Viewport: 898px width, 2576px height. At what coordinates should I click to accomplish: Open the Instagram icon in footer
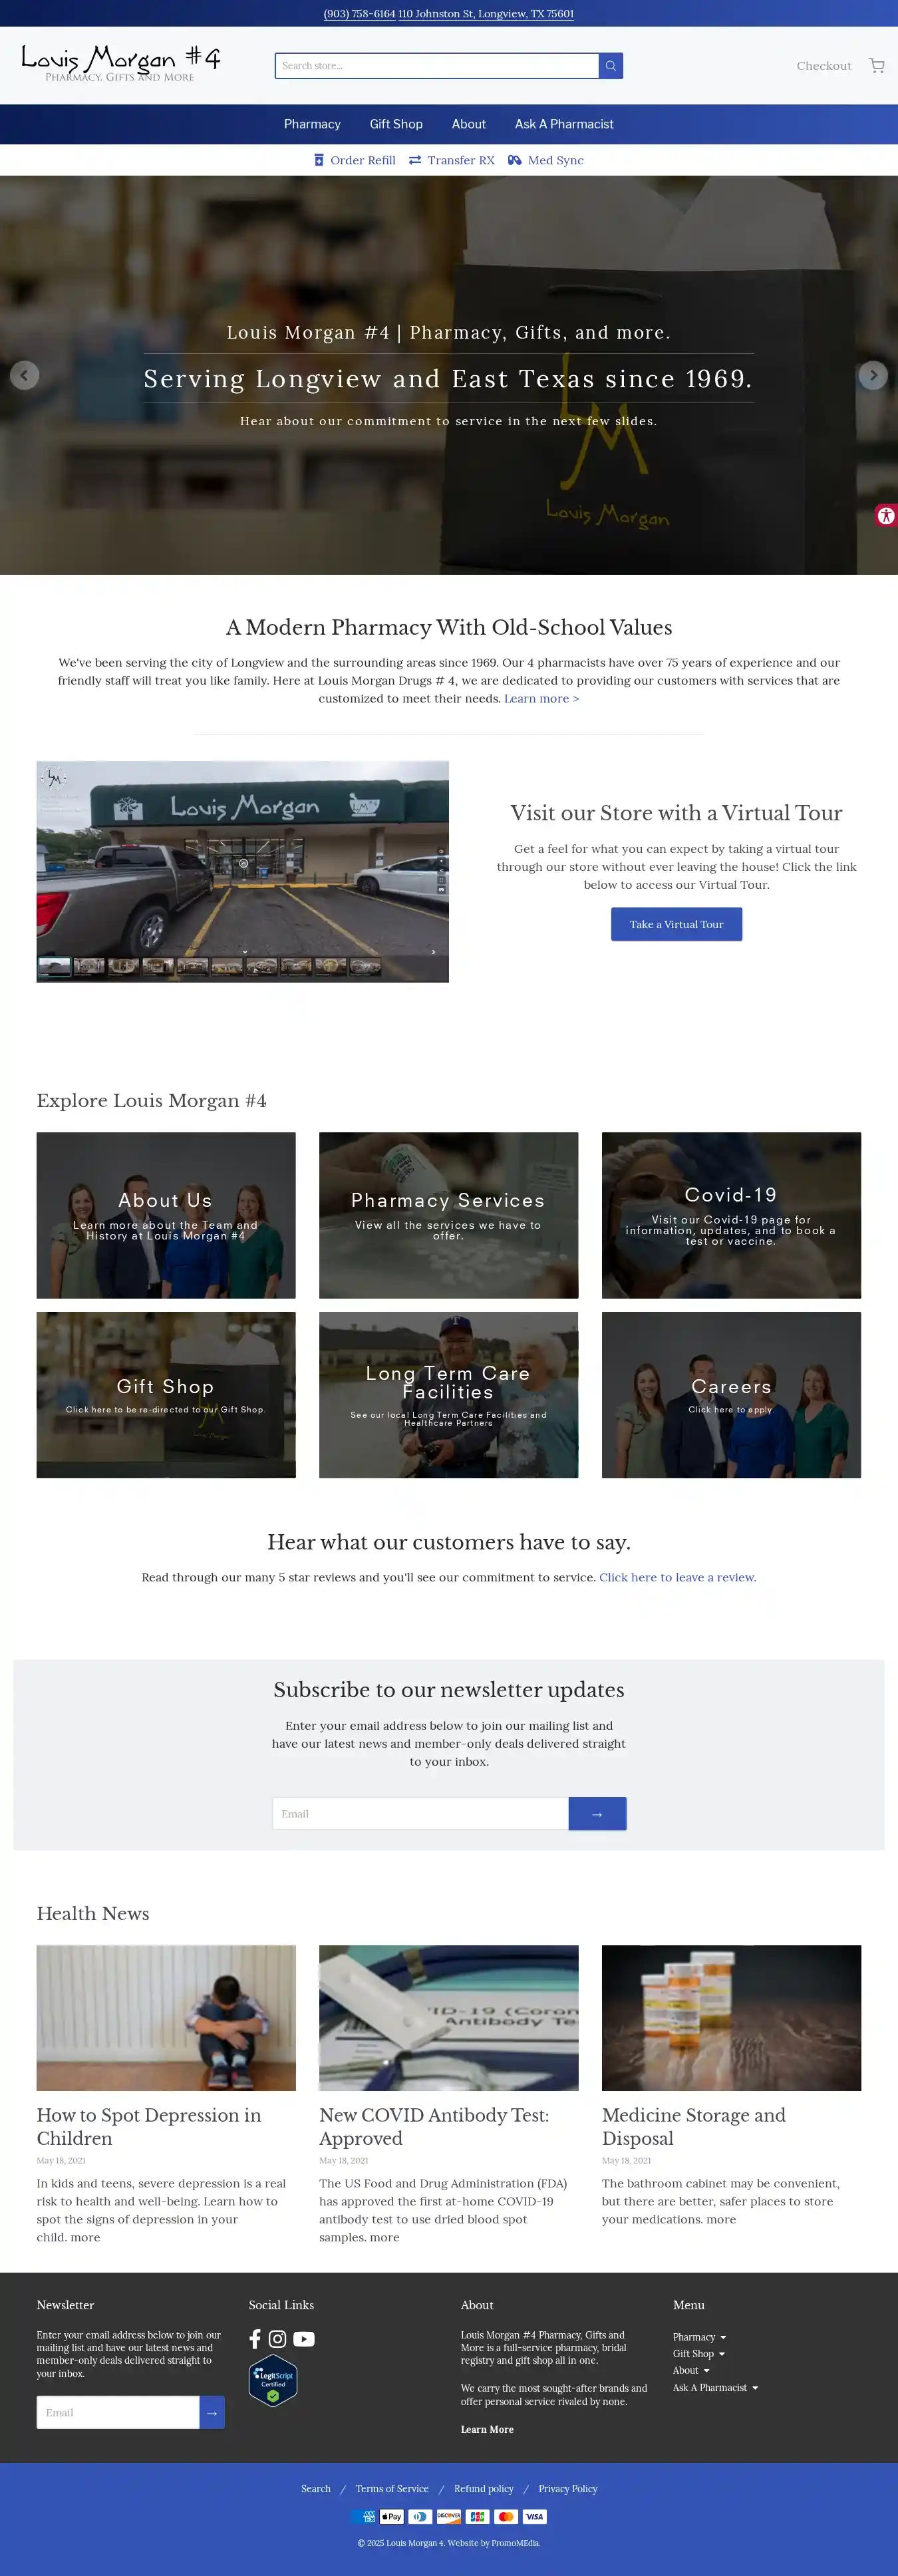coord(278,2339)
